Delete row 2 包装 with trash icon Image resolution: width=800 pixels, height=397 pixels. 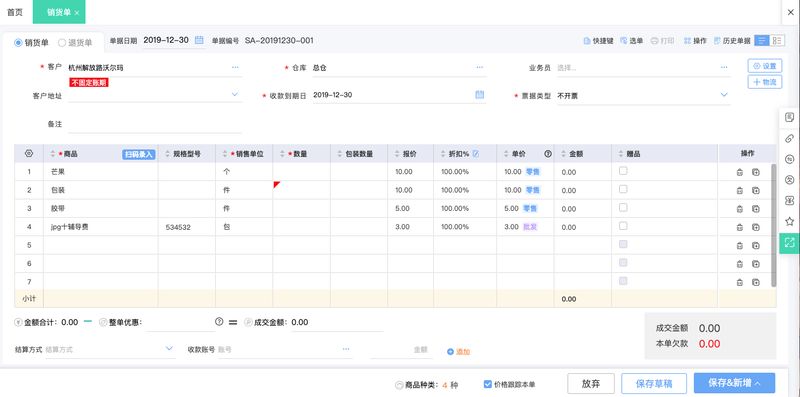[740, 190]
